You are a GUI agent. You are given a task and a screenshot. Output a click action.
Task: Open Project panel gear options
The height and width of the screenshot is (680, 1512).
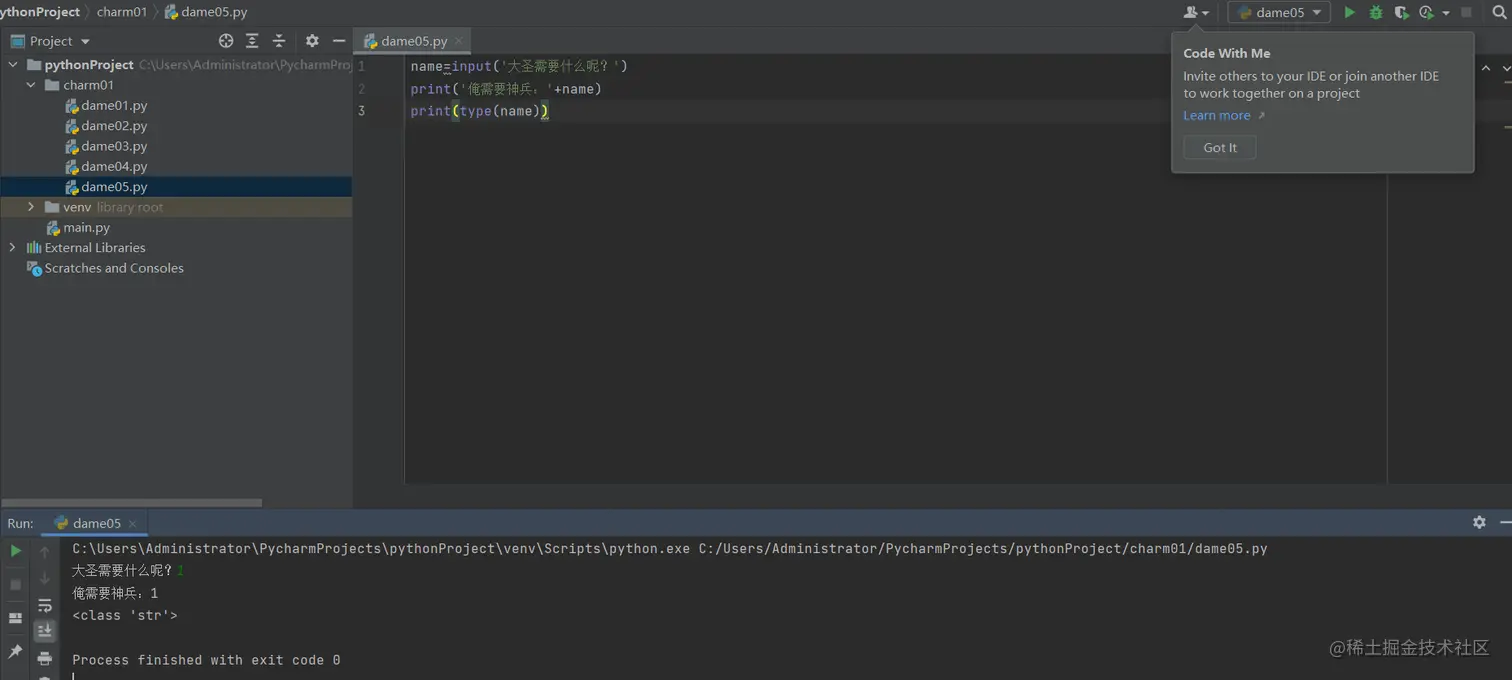pos(312,41)
